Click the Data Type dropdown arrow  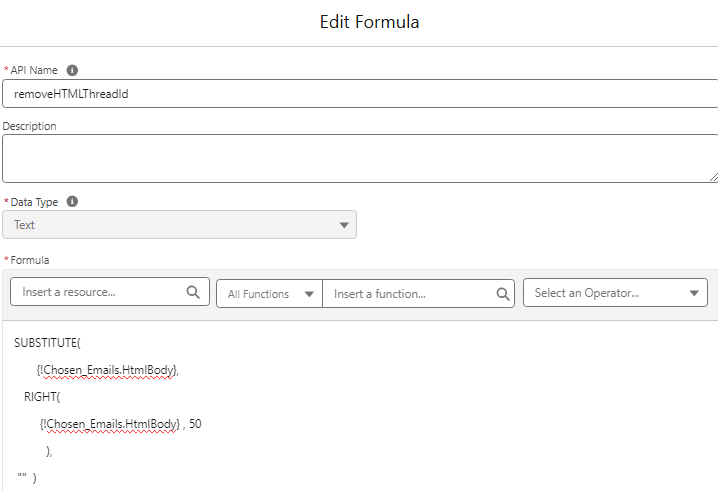(345, 225)
